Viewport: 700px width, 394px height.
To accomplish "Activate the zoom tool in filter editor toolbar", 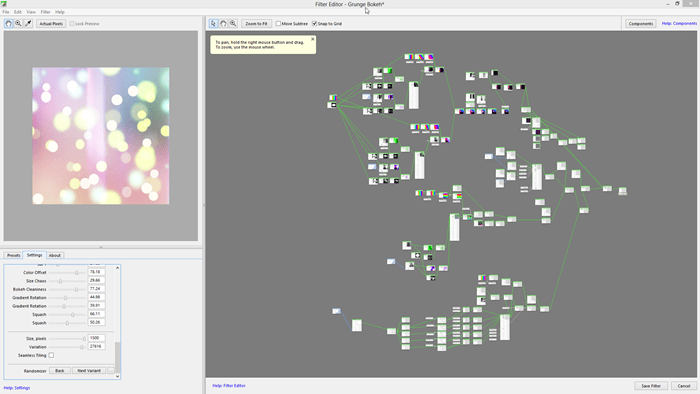I will point(233,24).
